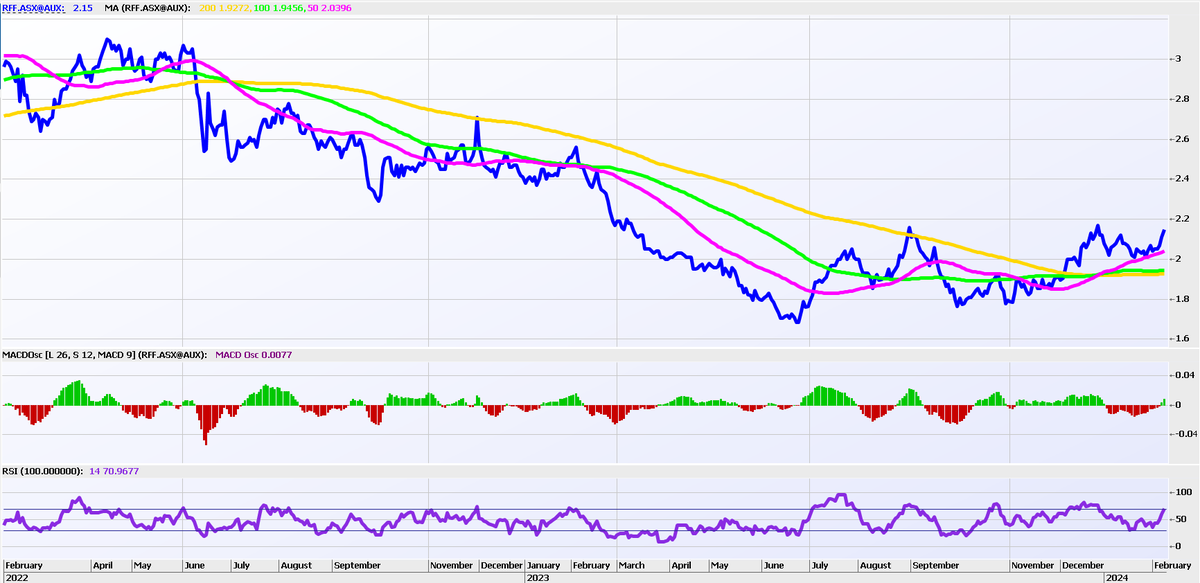Click the 2024 year label on the time axis
Image resolution: width=1200 pixels, height=583 pixels.
[x=1117, y=577]
